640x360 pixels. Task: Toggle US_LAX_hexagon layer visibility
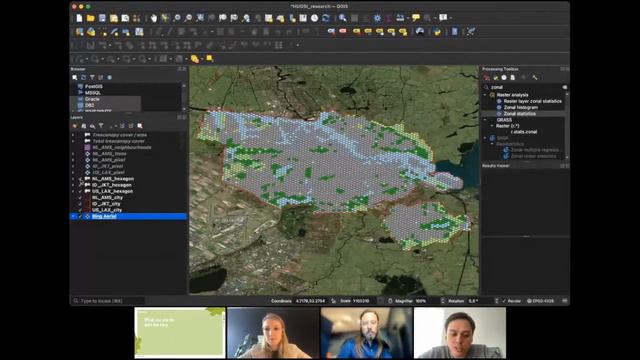tap(80, 191)
